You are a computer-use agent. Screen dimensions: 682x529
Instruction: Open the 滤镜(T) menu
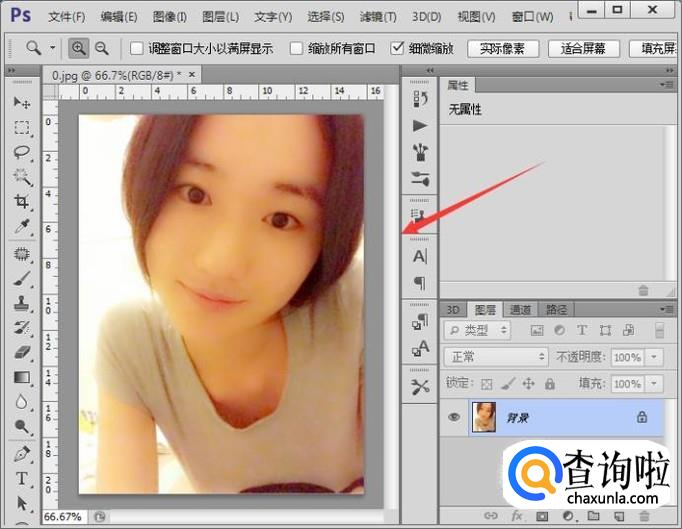pos(378,17)
